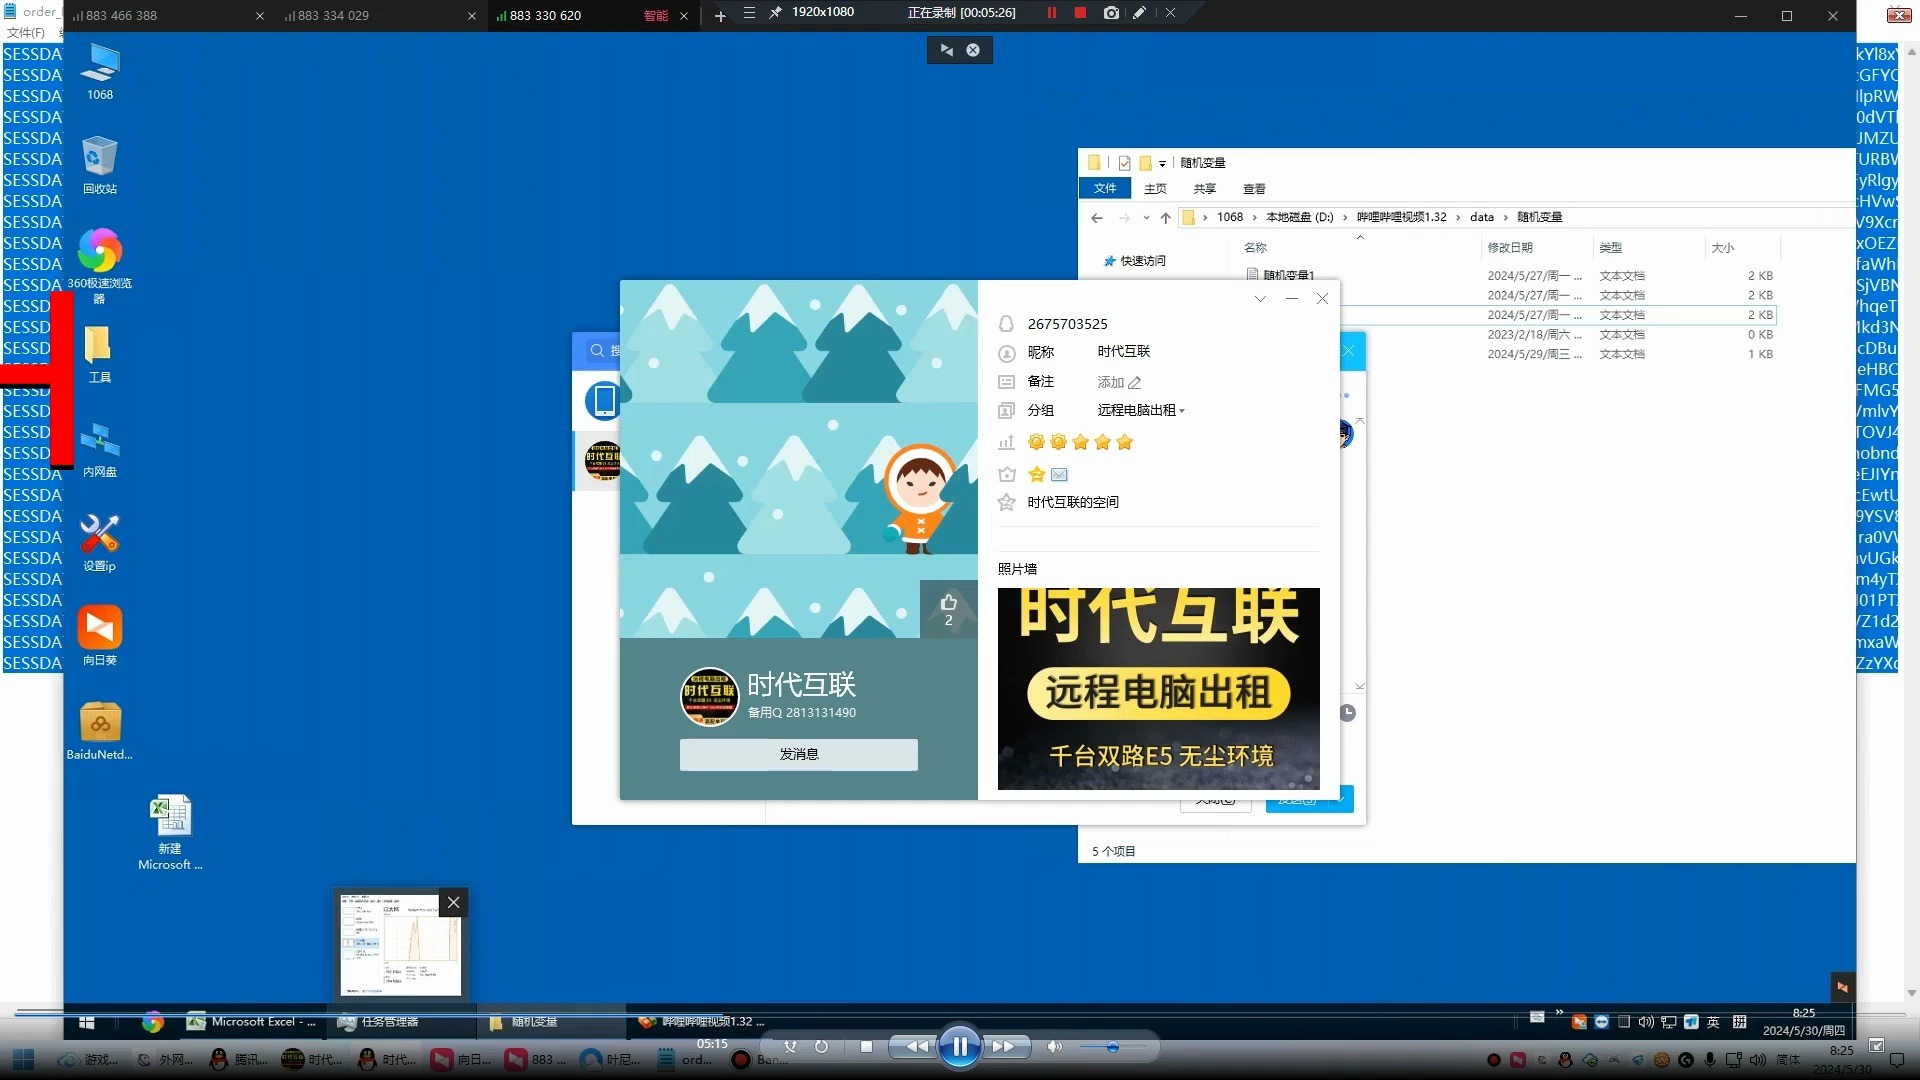Click the edit pencil next to 添加 remark
This screenshot has width=1920, height=1080.
tap(1134, 383)
